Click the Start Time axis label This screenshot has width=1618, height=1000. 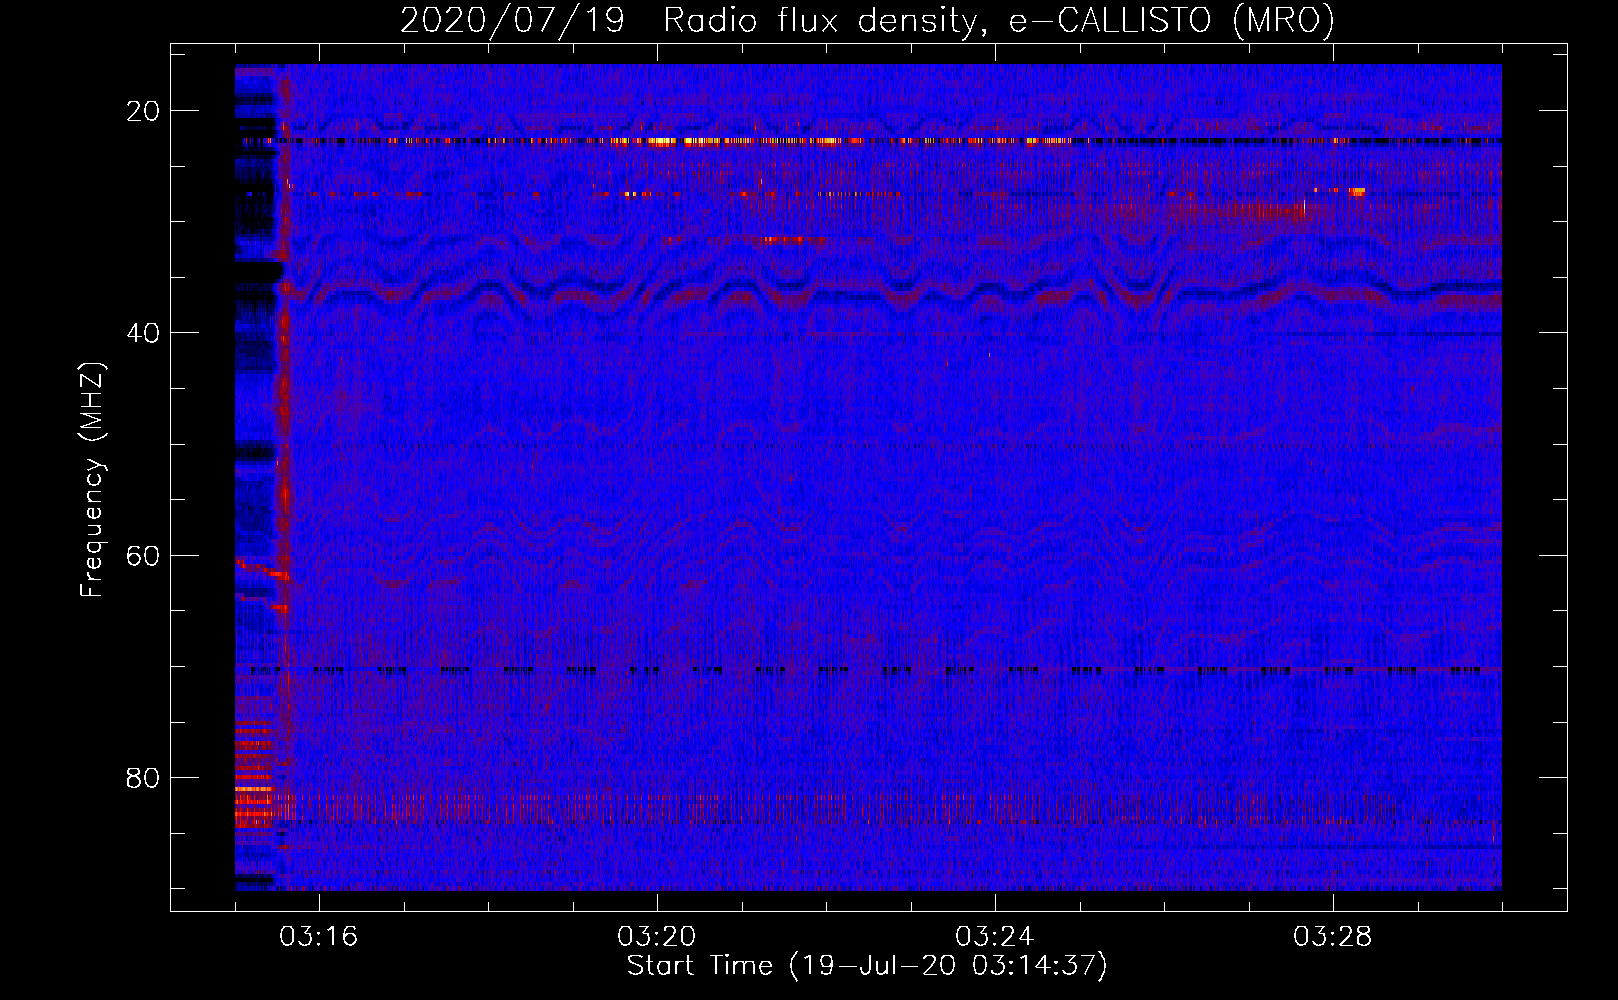click(867, 966)
